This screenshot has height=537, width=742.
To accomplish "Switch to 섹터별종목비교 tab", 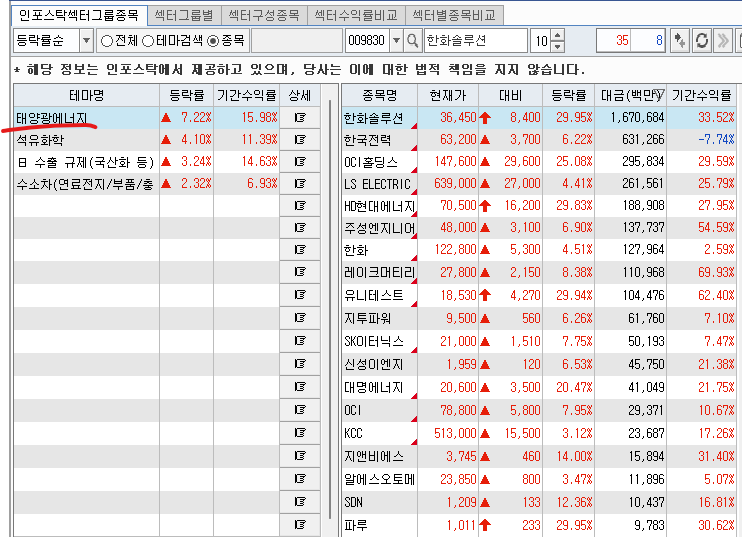I will (454, 15).
